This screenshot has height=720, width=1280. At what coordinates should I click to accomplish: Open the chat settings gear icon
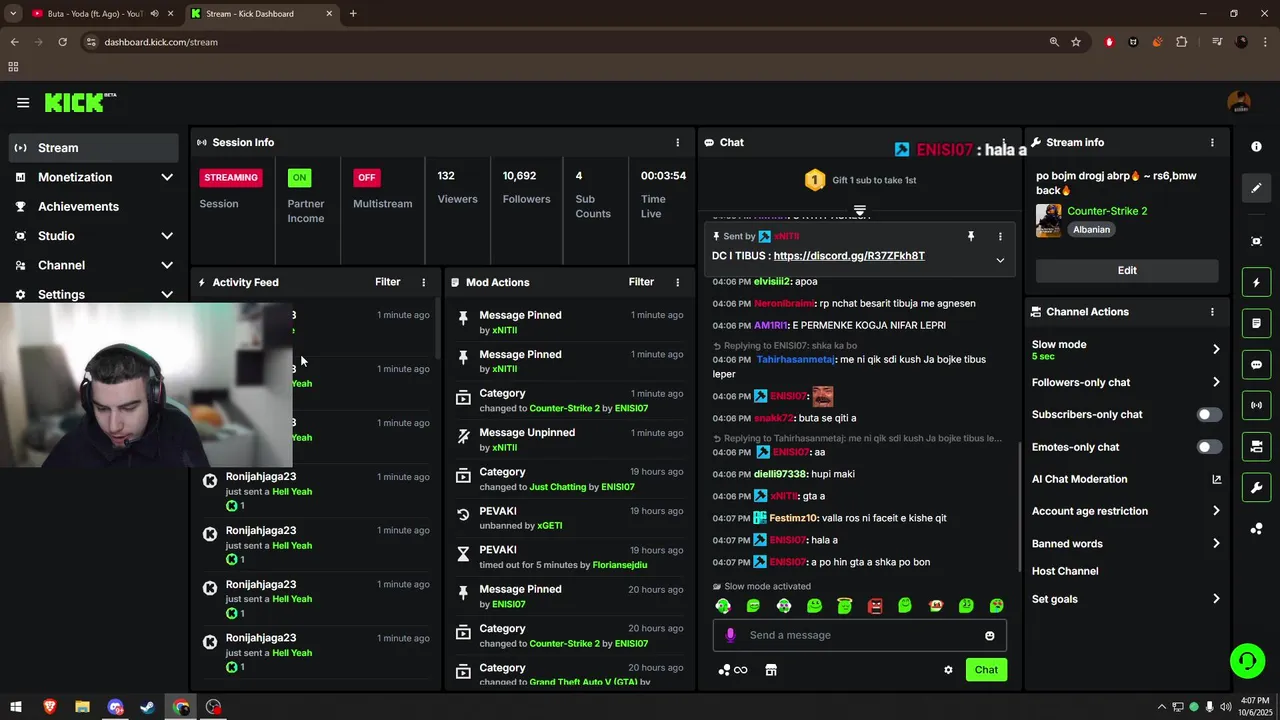pos(948,670)
